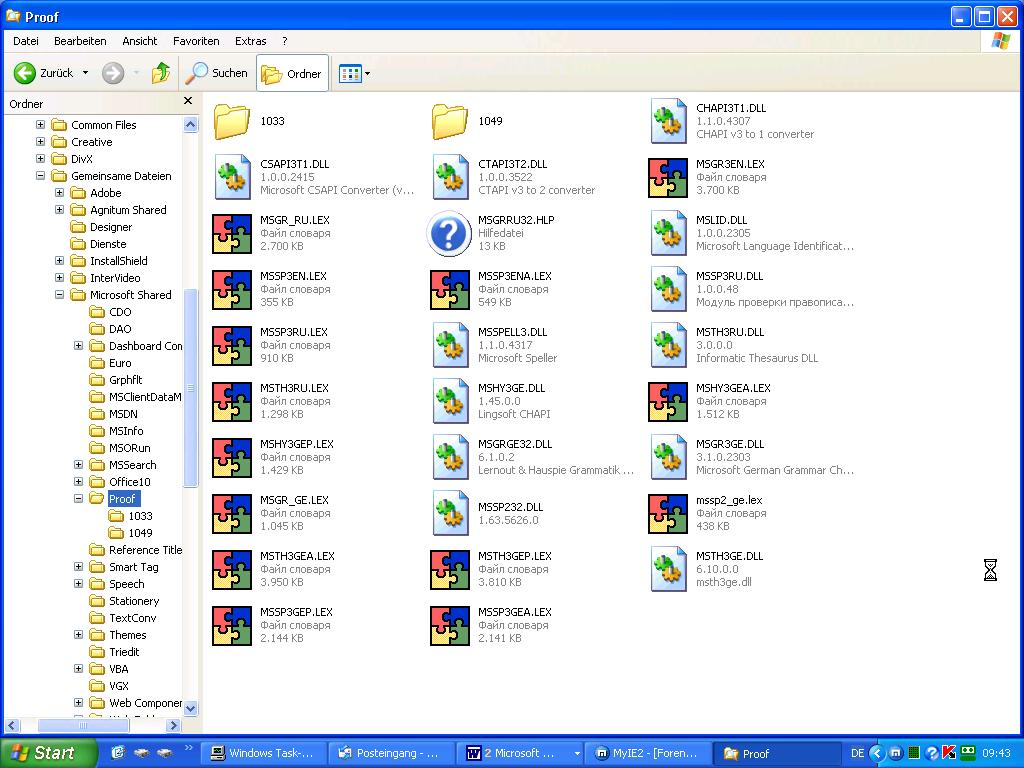Click the DE language indicator in tray

tap(857, 754)
